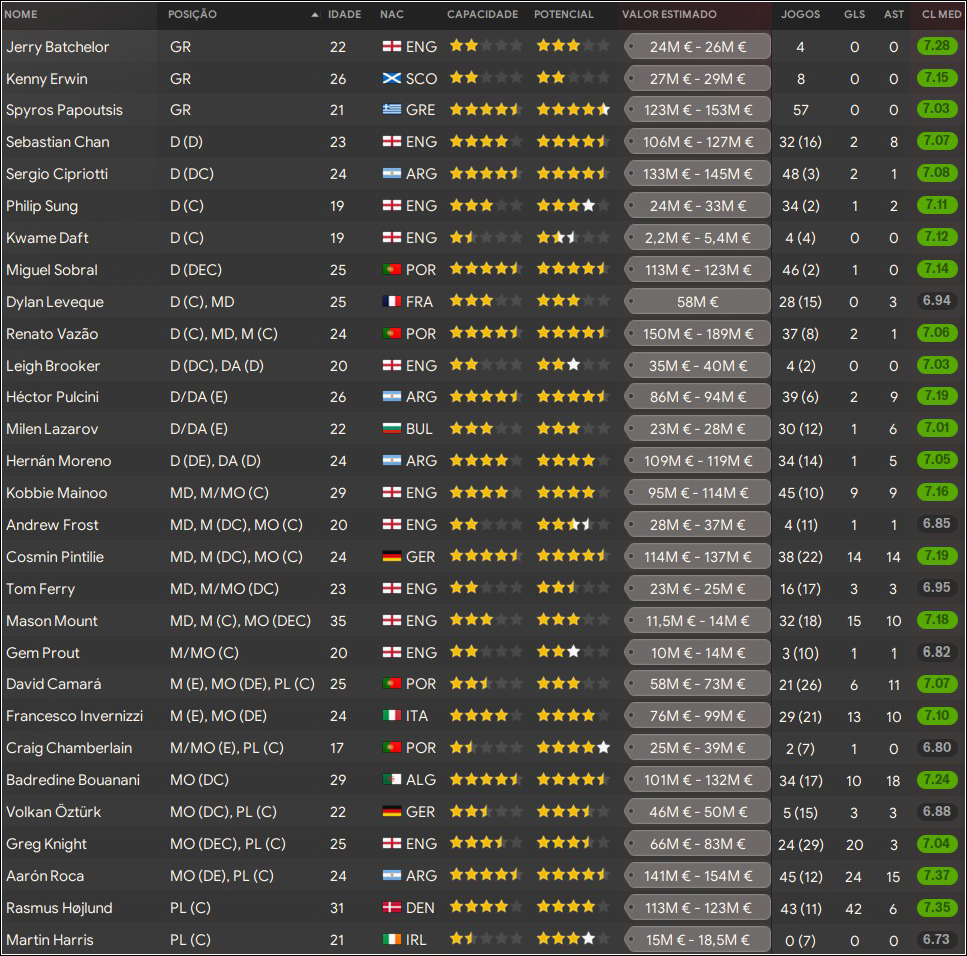Open player Aarón Roca
Image resolution: width=967 pixels, height=956 pixels.
coord(45,876)
